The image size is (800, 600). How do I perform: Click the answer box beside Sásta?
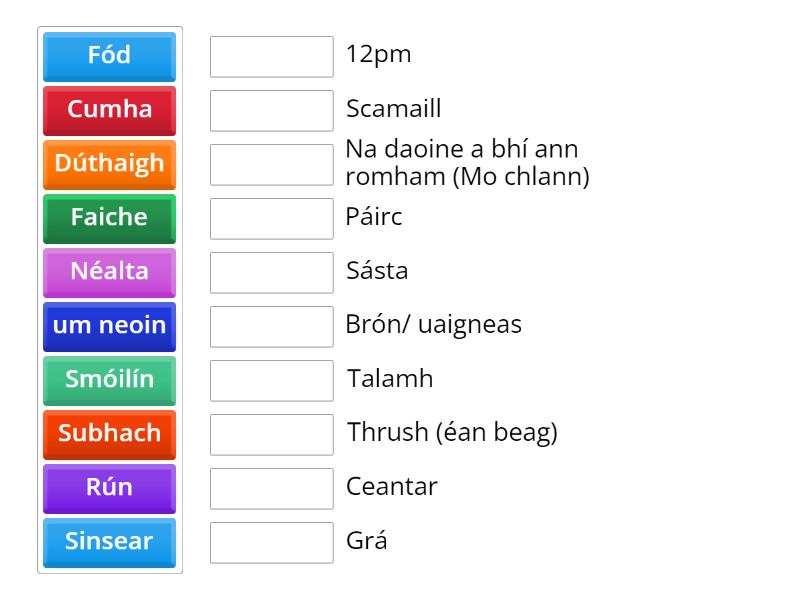(271, 272)
